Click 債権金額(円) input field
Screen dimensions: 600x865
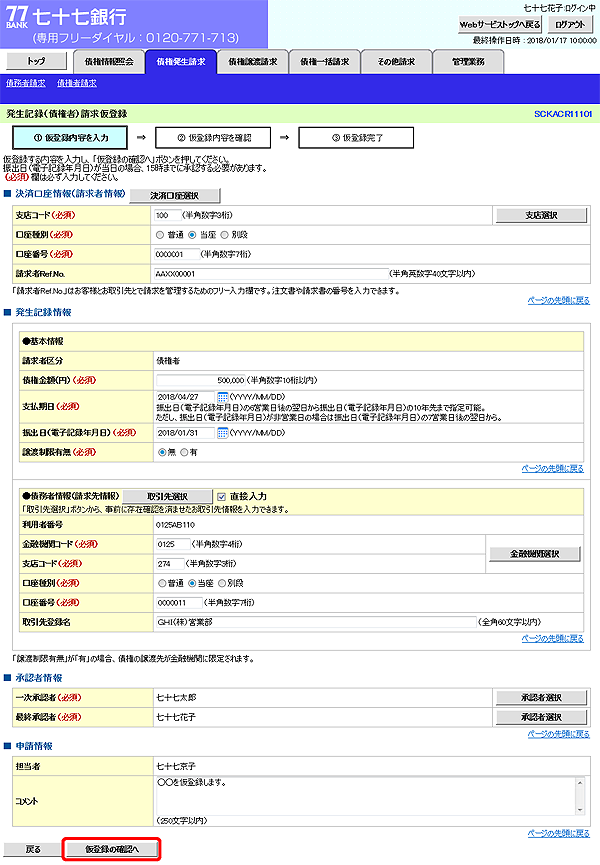201,381
